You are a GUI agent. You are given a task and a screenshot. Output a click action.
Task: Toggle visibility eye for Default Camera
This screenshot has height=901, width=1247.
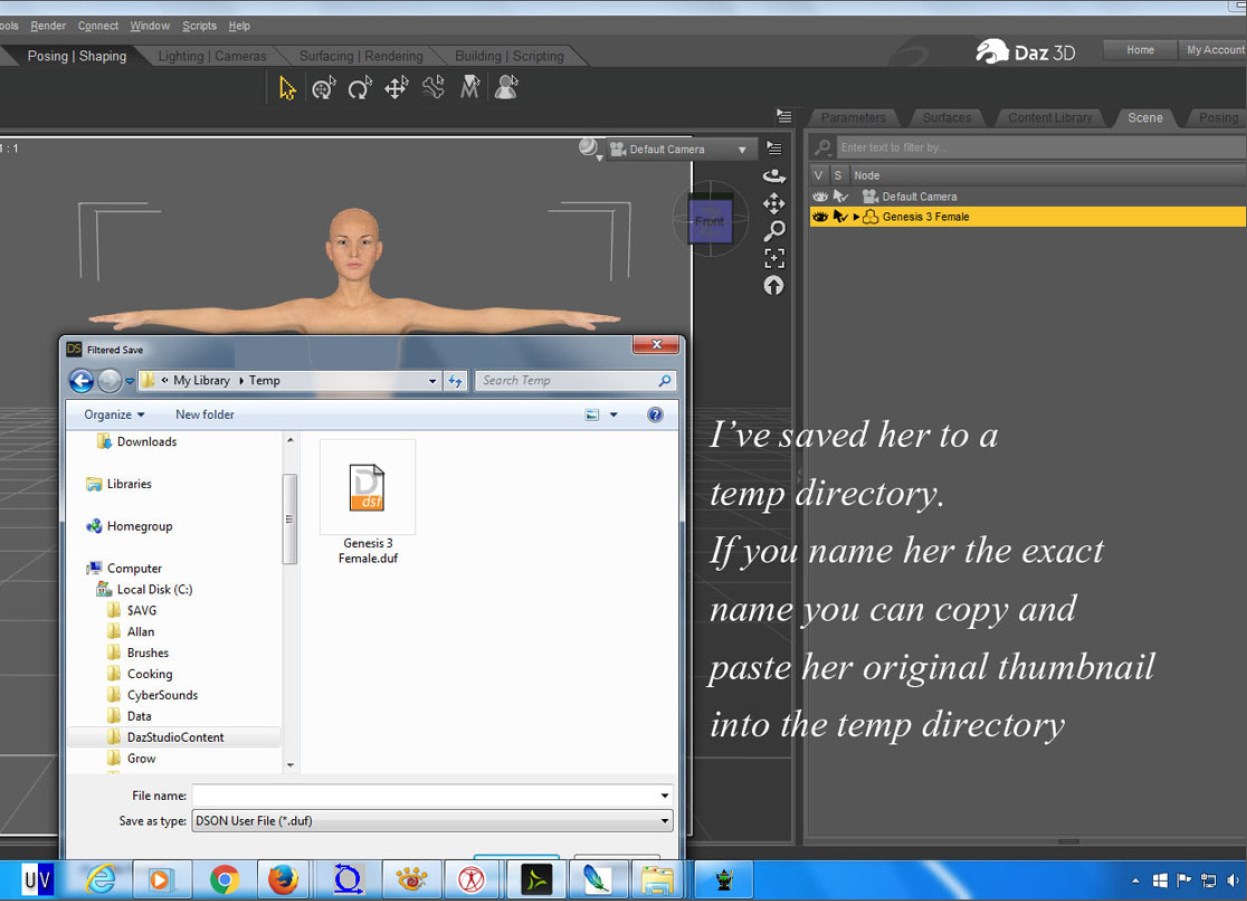click(820, 197)
